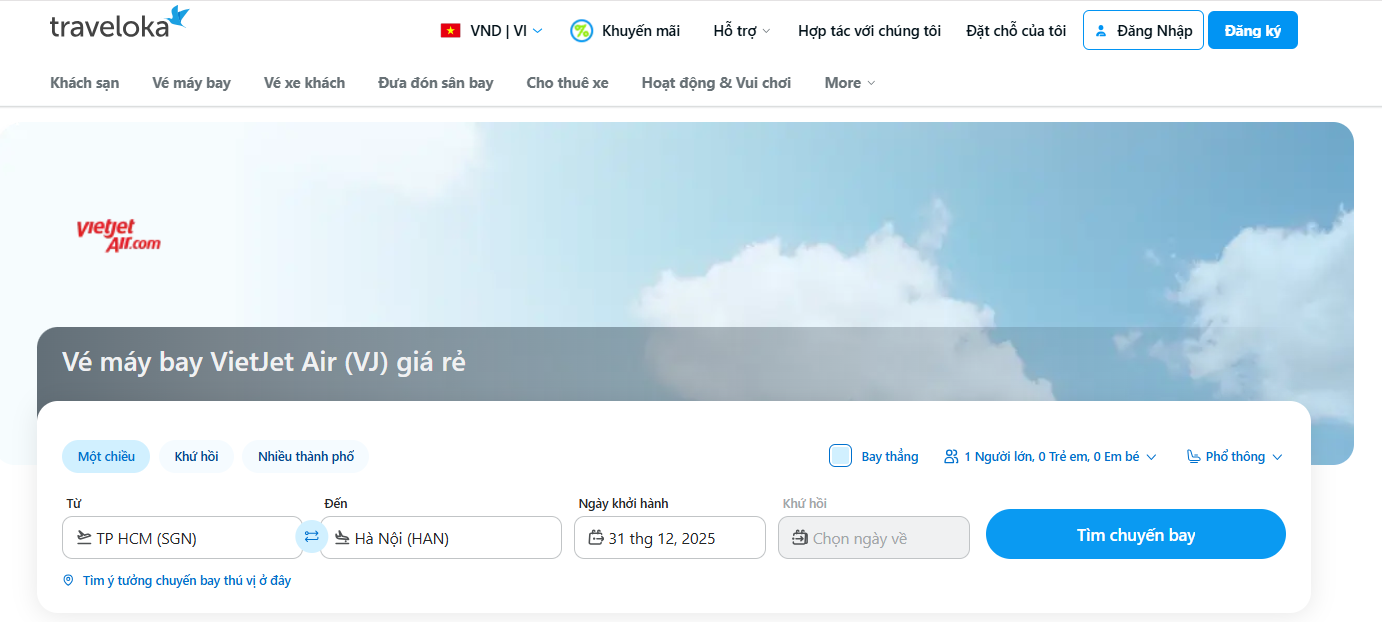Click the Vietnam flag icon
Image resolution: width=1382 pixels, height=622 pixels.
click(x=450, y=31)
